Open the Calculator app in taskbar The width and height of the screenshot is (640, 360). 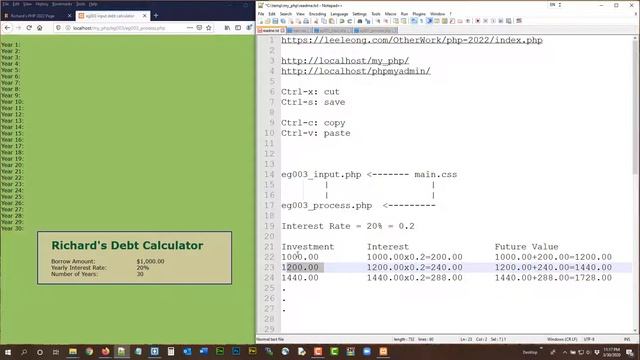(171, 352)
